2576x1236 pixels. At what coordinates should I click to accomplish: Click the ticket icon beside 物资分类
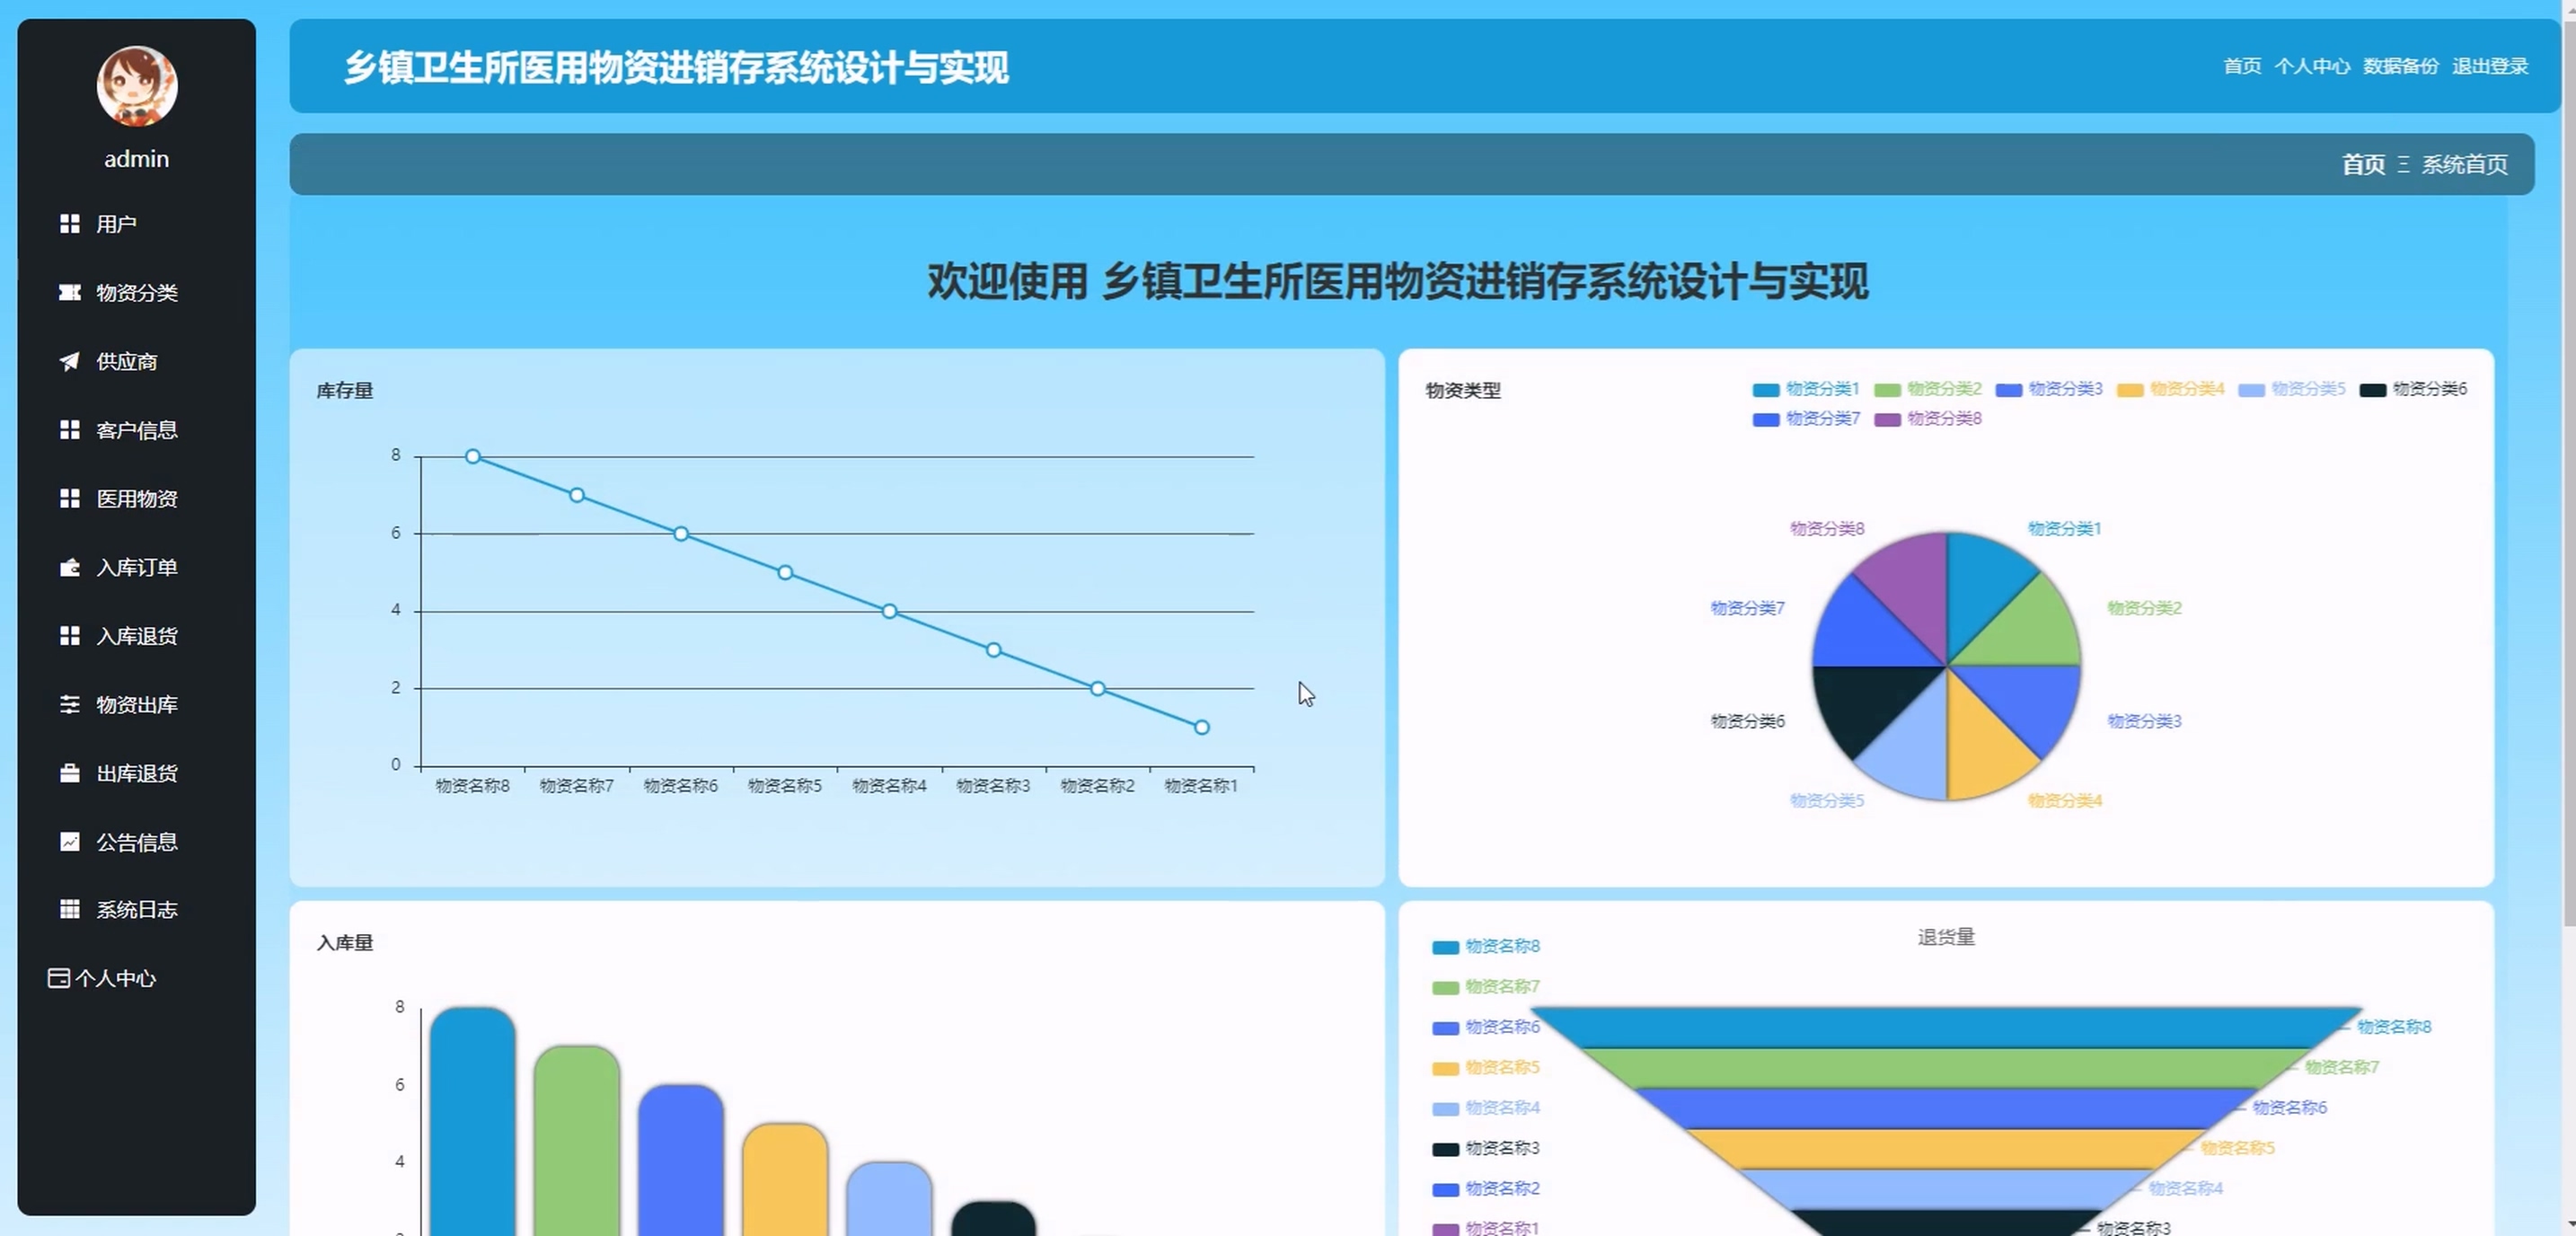coord(69,292)
